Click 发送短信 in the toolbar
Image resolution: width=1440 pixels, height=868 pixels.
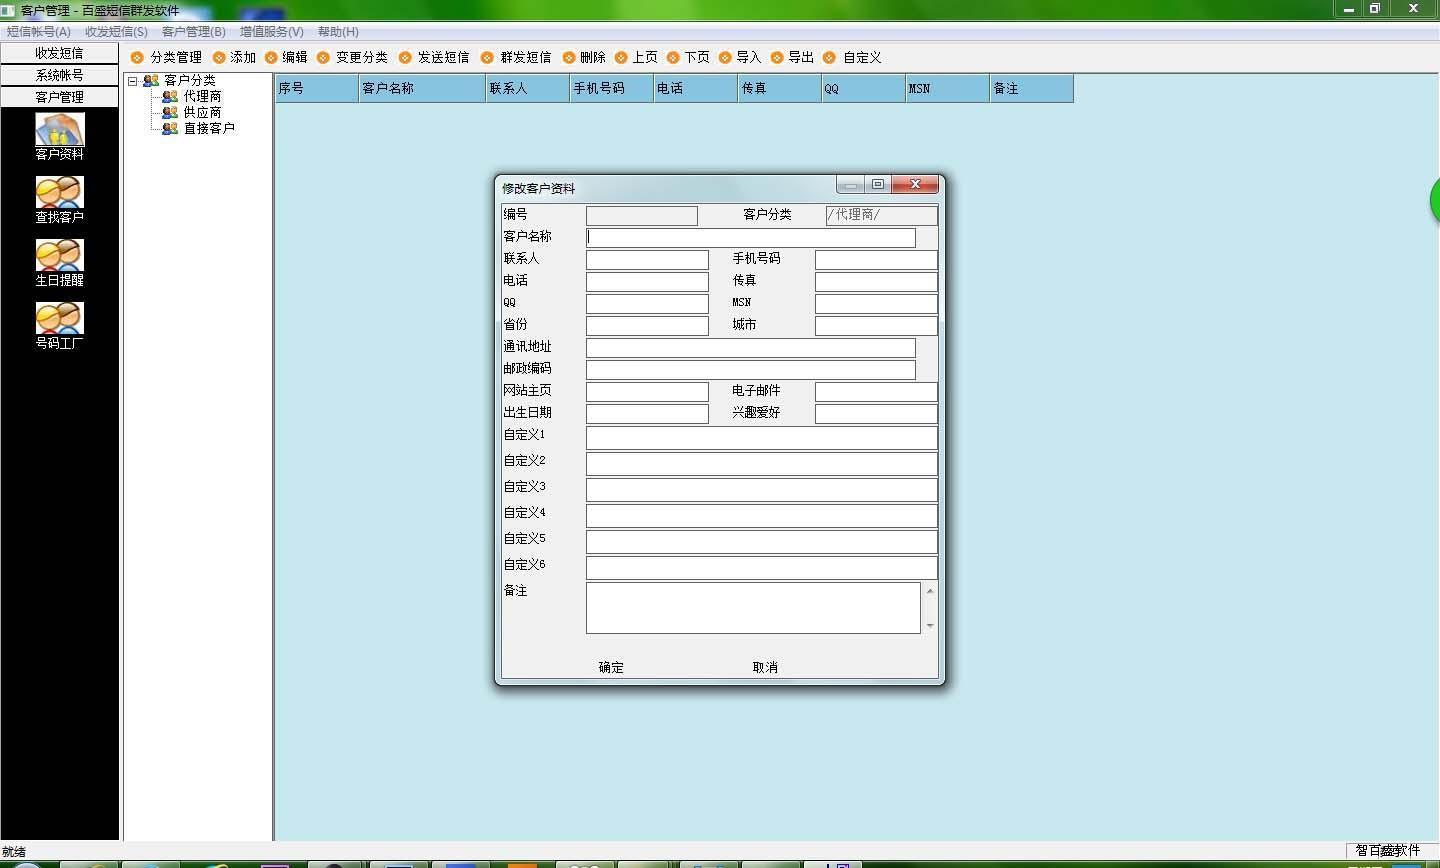click(434, 57)
